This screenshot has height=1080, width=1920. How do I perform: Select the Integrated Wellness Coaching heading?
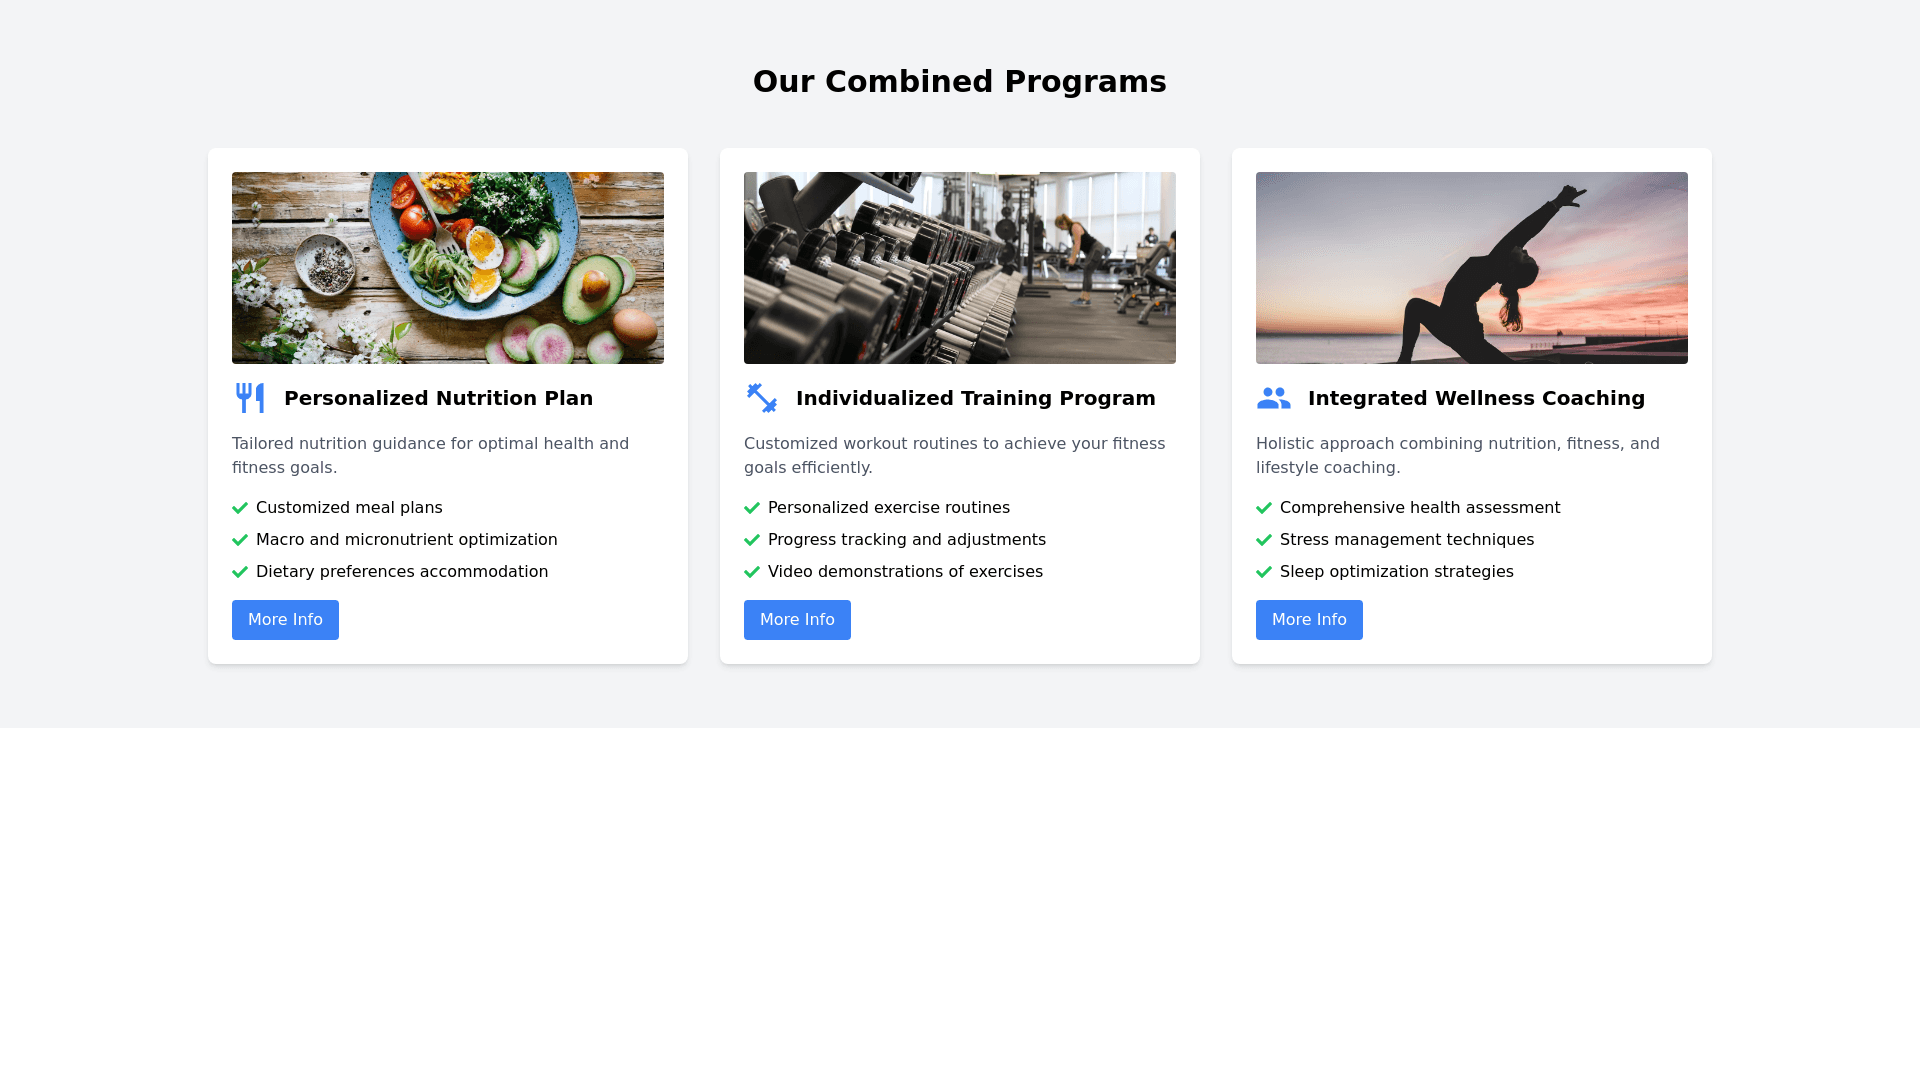coord(1476,398)
